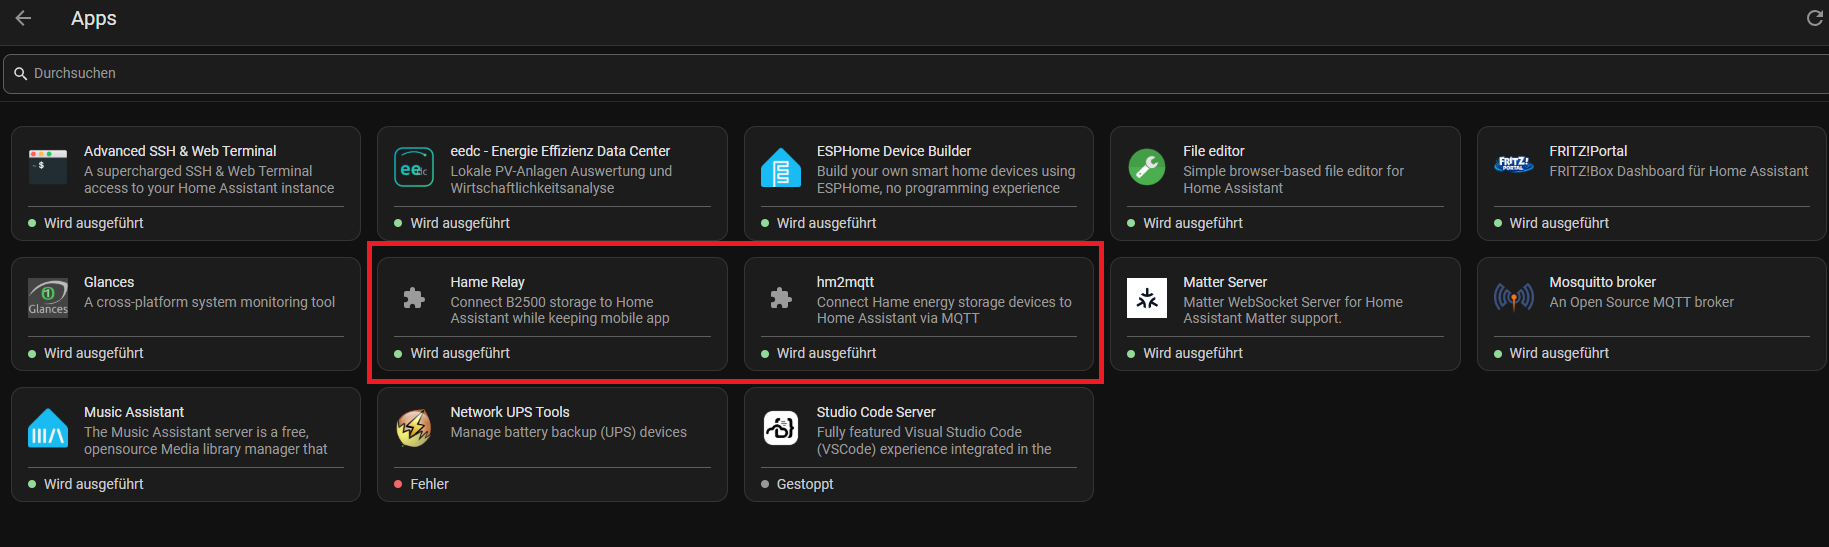Click Wird ausgeführt status under FRITZ!Portal
This screenshot has height=547, width=1829.
[x=1559, y=223]
